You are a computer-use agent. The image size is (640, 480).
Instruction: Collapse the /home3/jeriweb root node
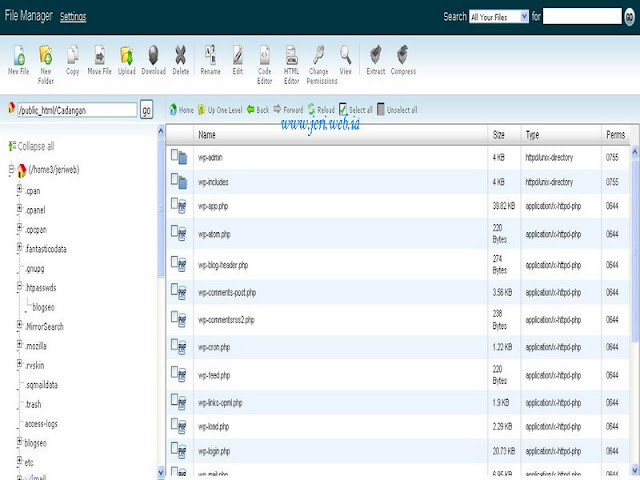[11, 169]
